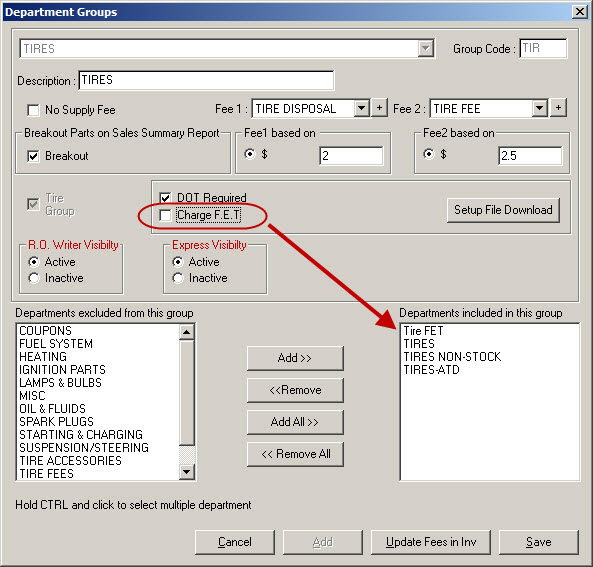The image size is (593, 567).
Task: Toggle the Breakout checkbox
Action: click(x=33, y=156)
